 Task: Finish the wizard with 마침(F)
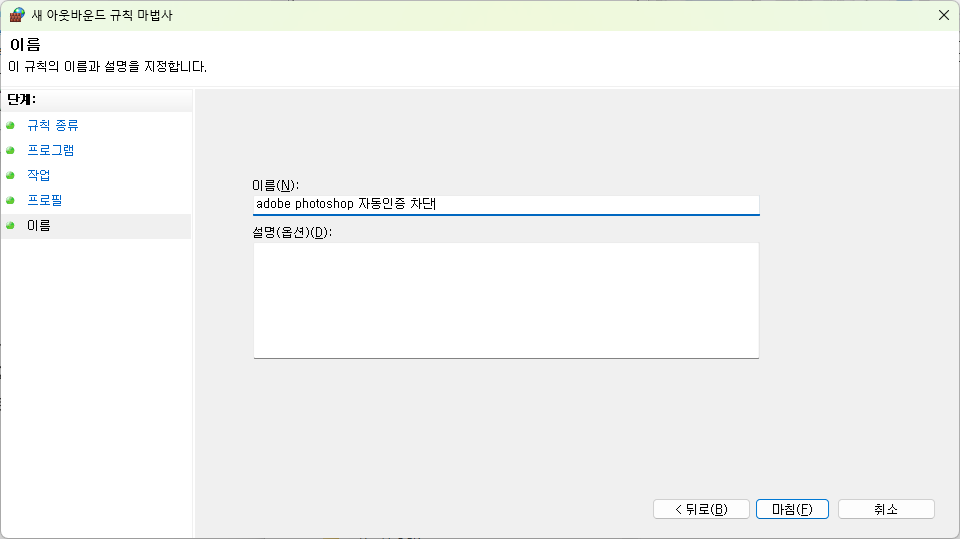[x=792, y=509]
